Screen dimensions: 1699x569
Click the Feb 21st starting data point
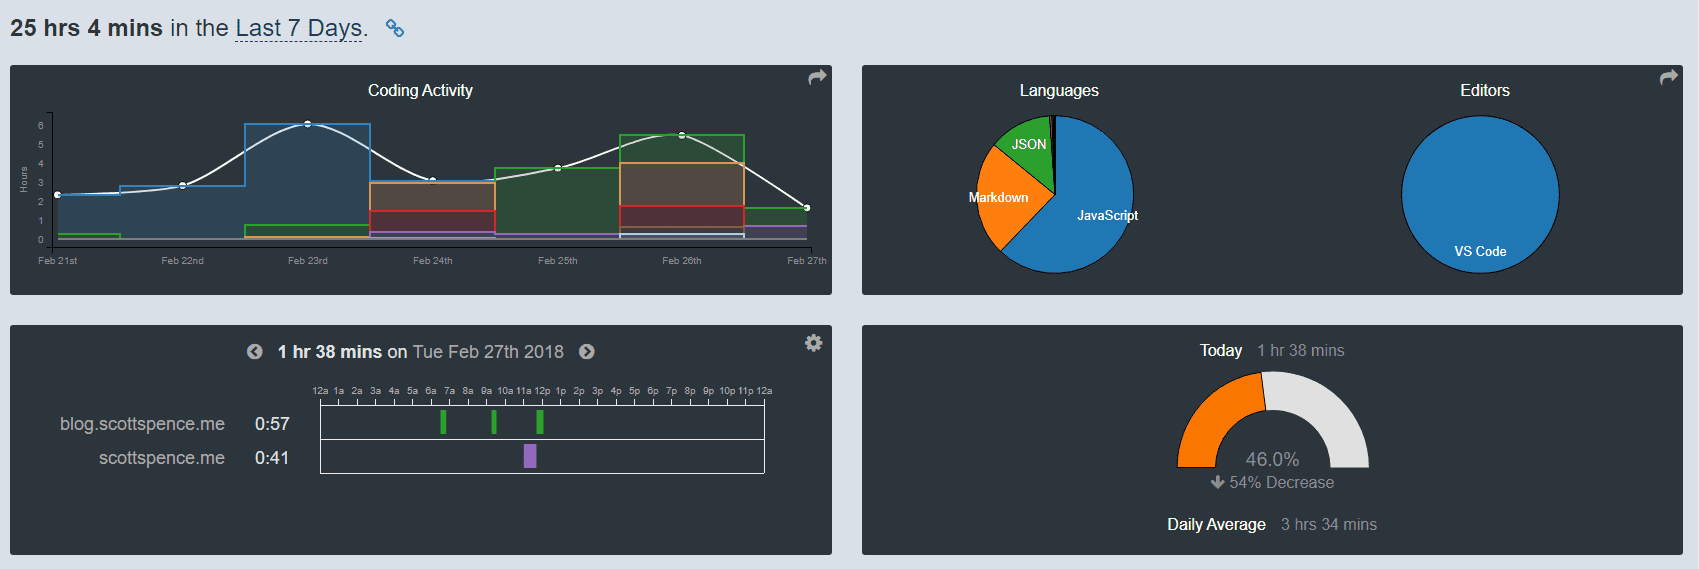(57, 195)
